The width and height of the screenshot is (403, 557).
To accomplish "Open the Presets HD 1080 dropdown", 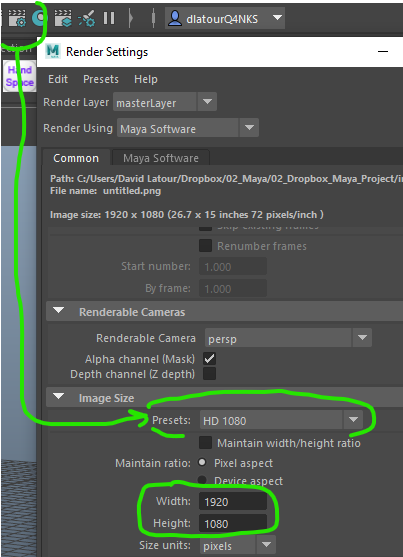I will pos(281,420).
